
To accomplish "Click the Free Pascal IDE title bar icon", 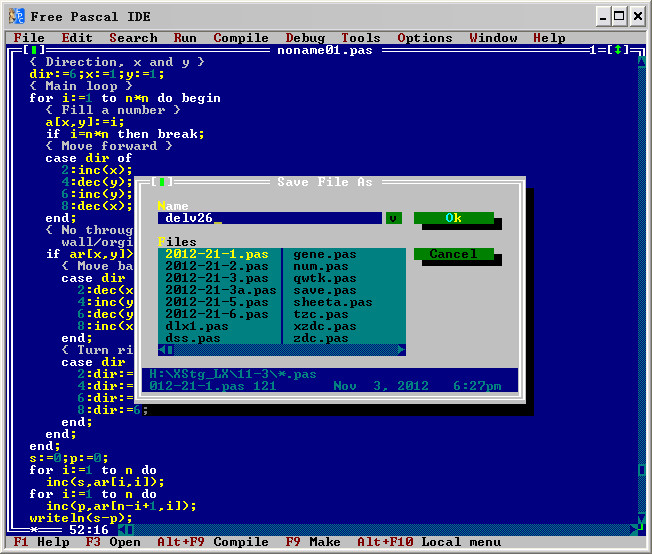I will point(17,17).
